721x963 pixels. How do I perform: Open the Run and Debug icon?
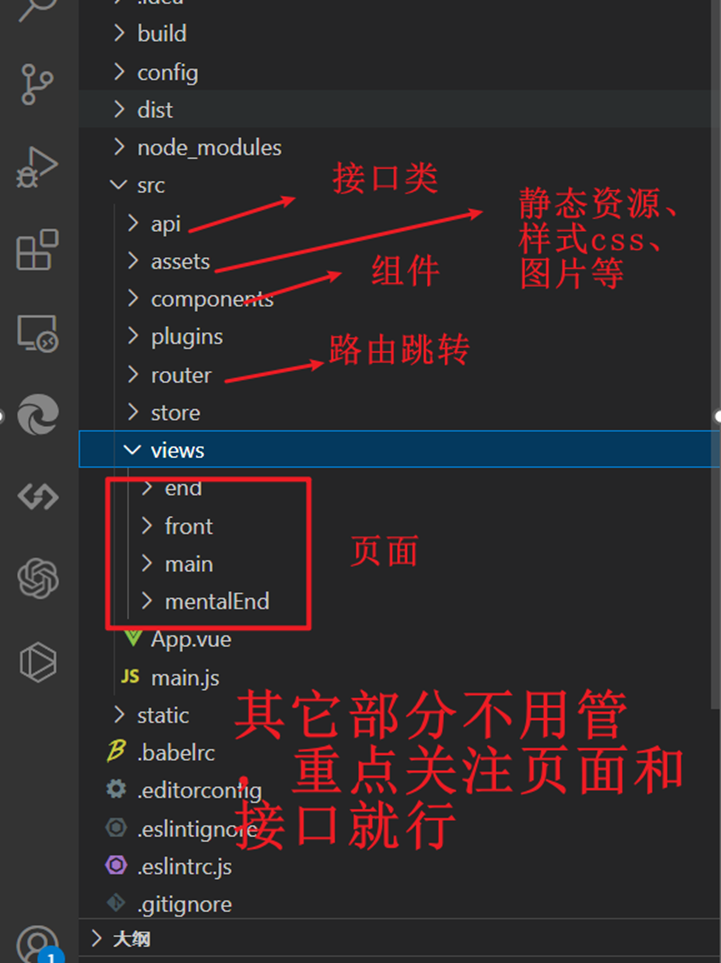(37, 167)
